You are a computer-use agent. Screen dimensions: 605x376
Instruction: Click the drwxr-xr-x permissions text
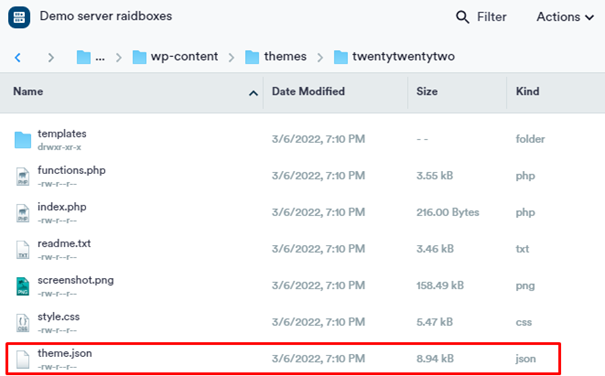click(x=59, y=147)
